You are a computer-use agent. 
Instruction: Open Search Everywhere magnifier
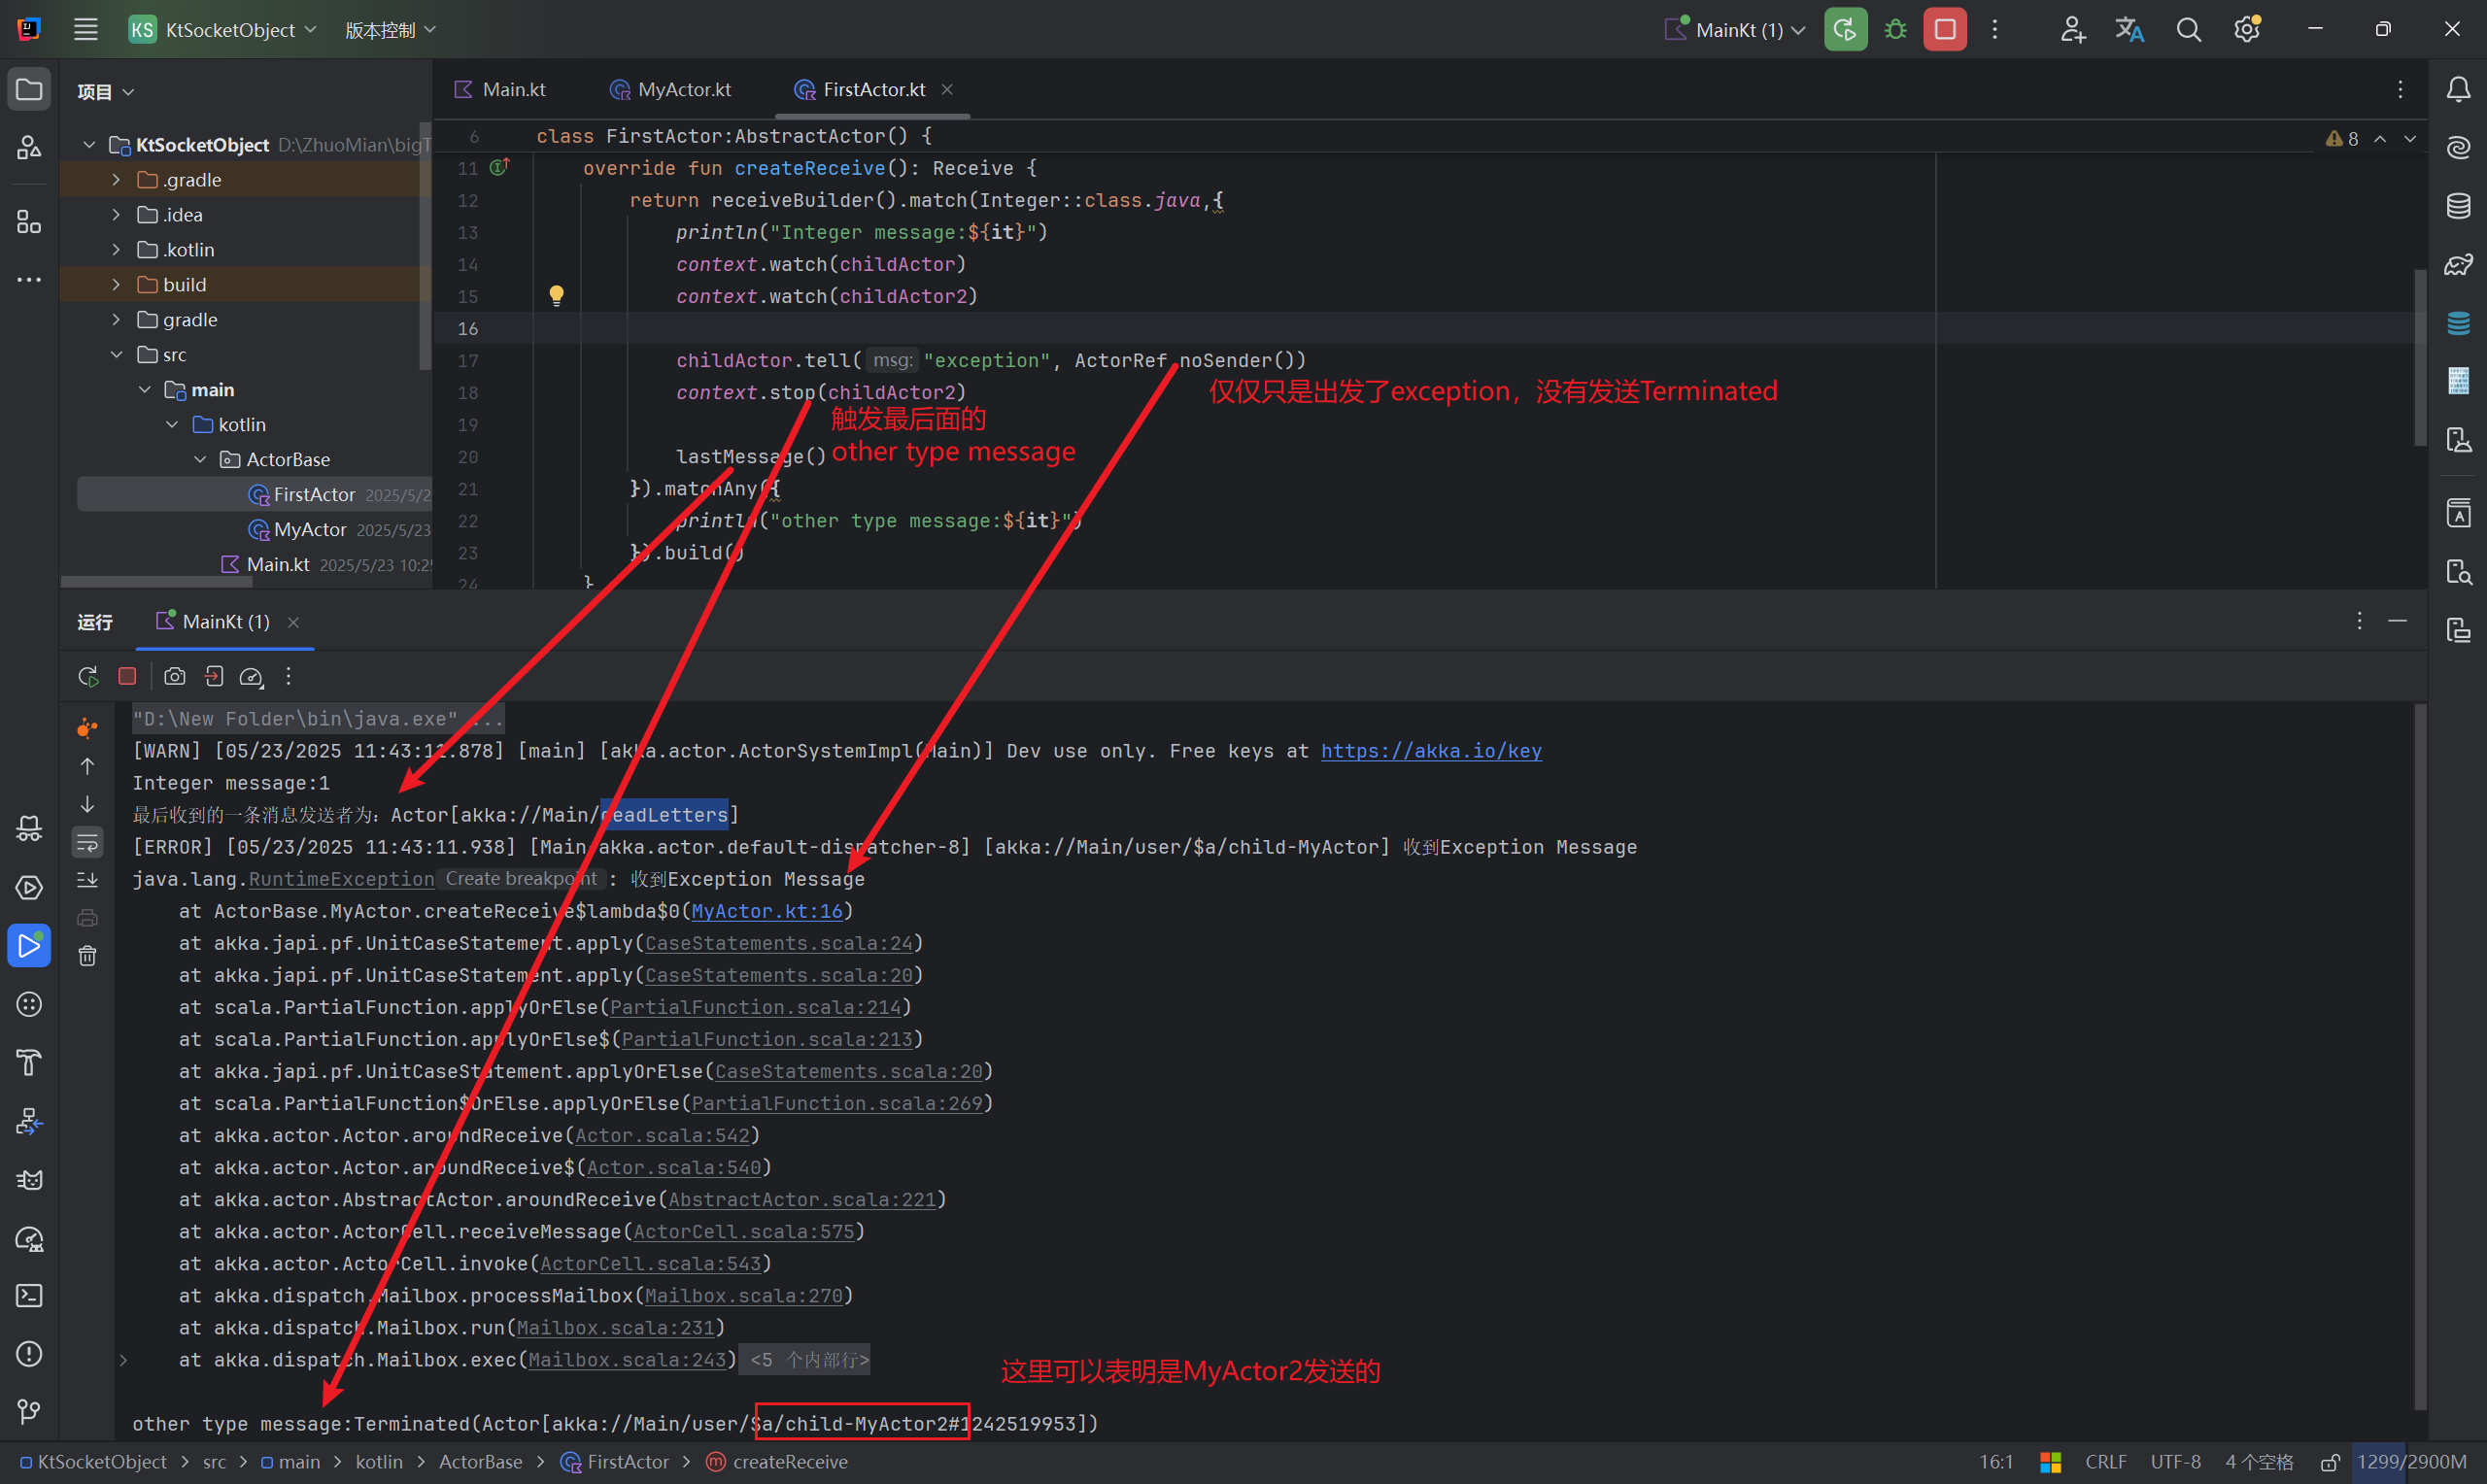(2188, 29)
